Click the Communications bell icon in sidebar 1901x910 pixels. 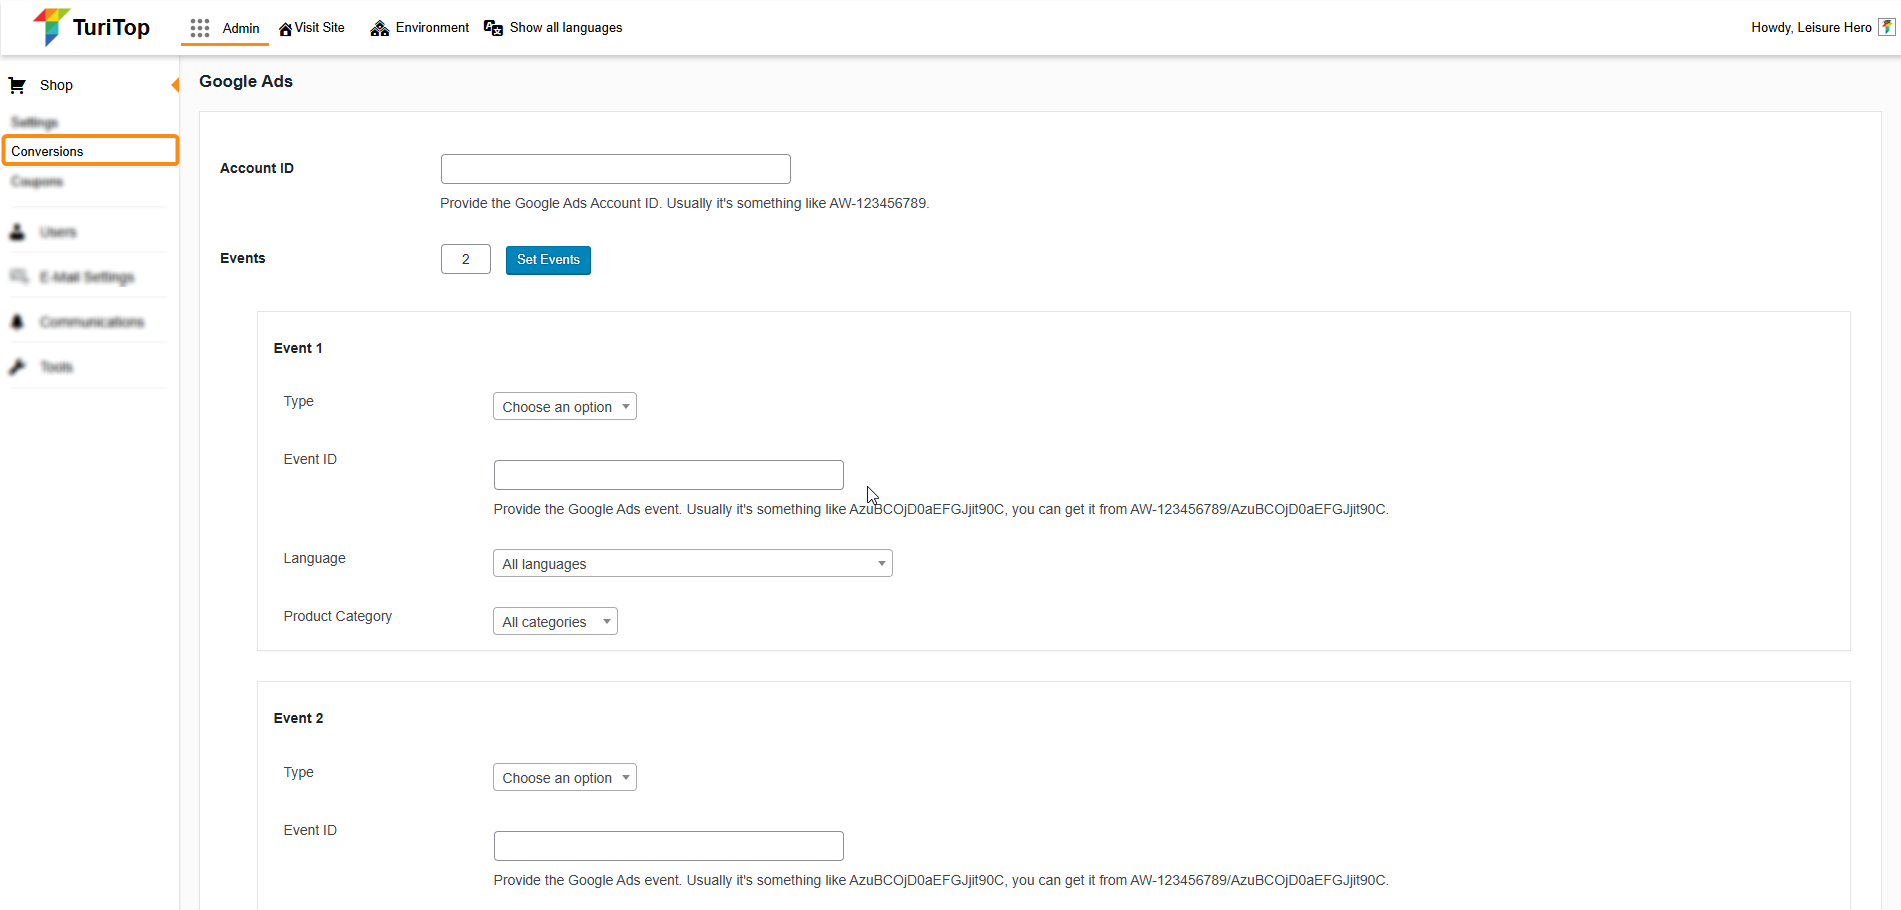pyautogui.click(x=17, y=322)
